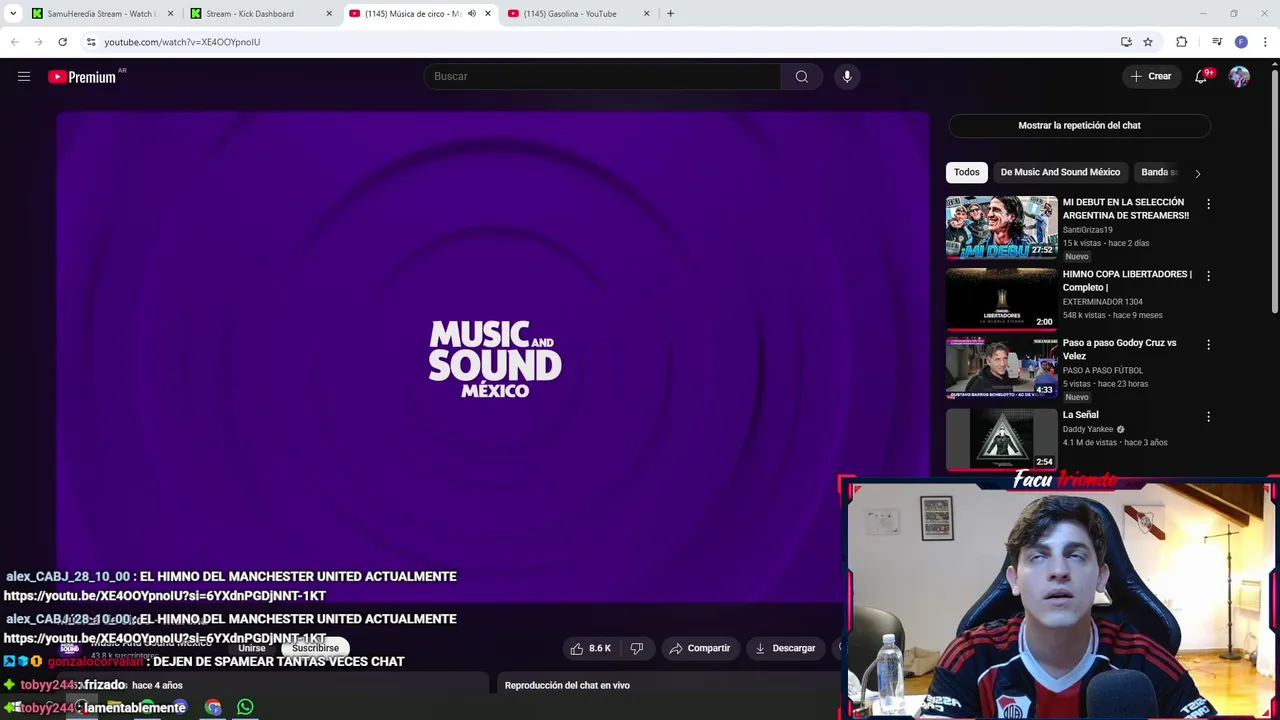Go to YouTube Premium home logo
The width and height of the screenshot is (1280, 720).
pos(82,77)
